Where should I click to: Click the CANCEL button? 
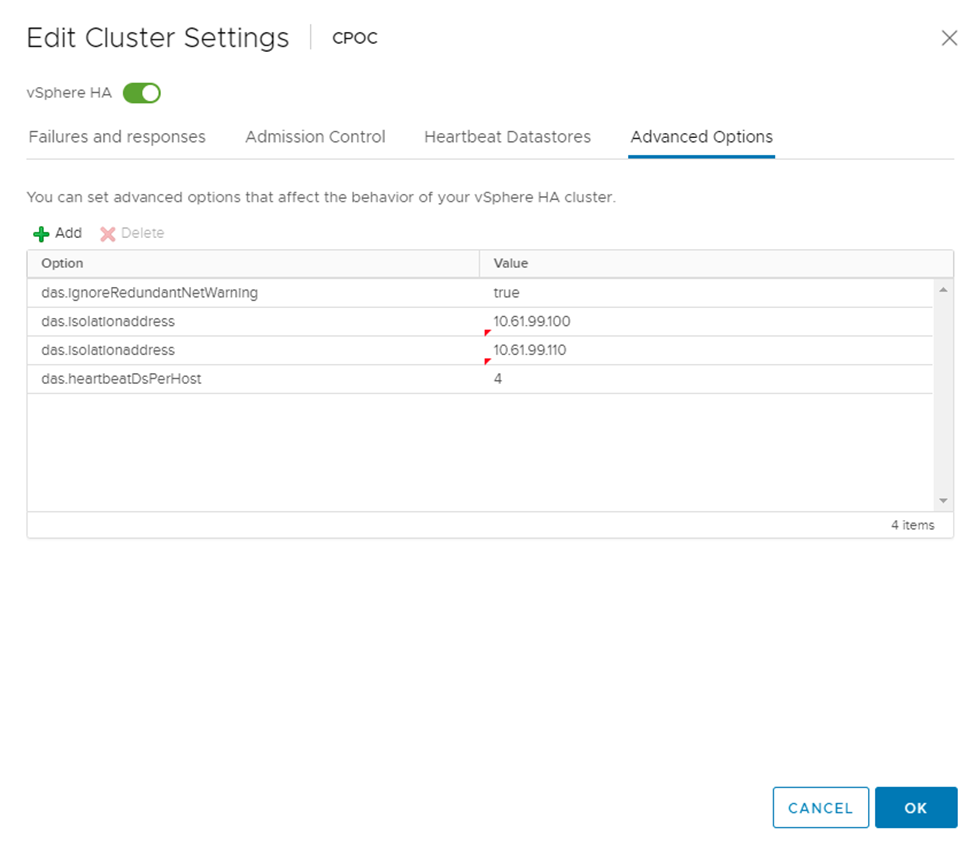tap(820, 808)
